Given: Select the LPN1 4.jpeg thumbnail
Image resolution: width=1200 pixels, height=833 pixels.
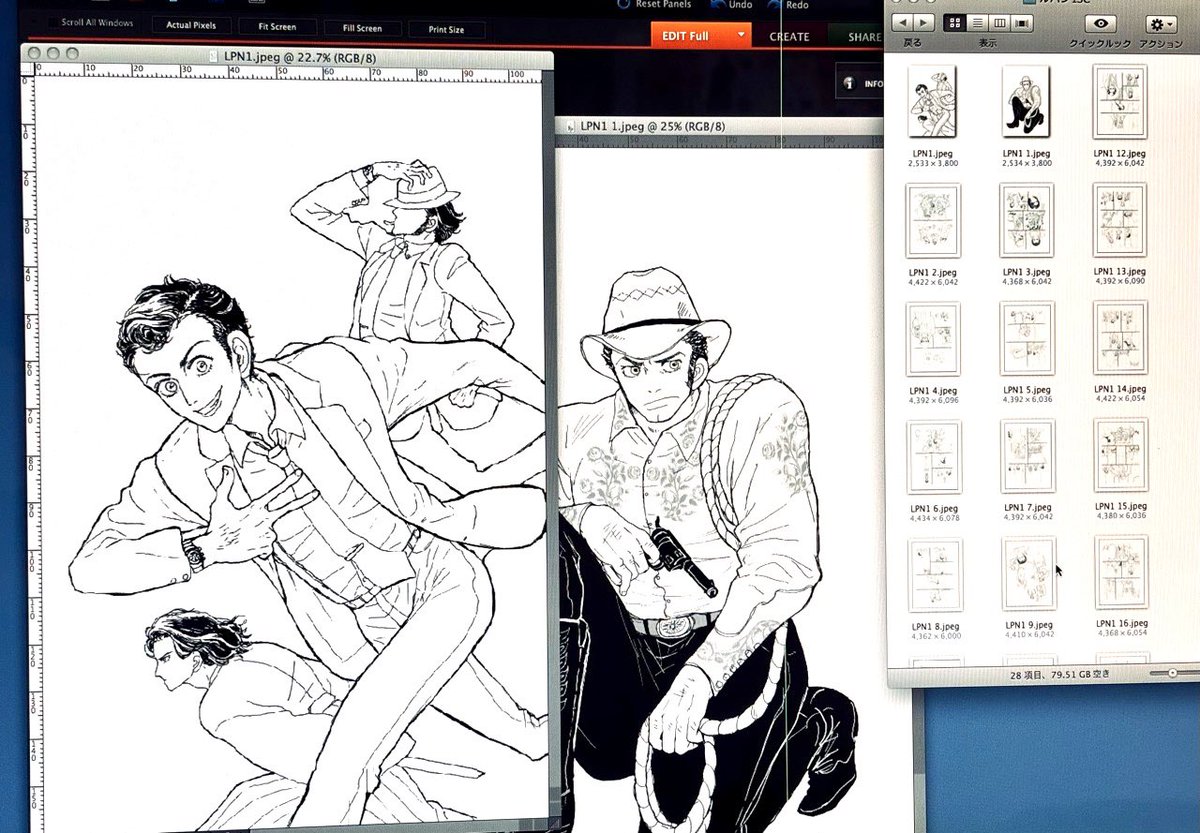Looking at the screenshot, I should click(x=933, y=340).
